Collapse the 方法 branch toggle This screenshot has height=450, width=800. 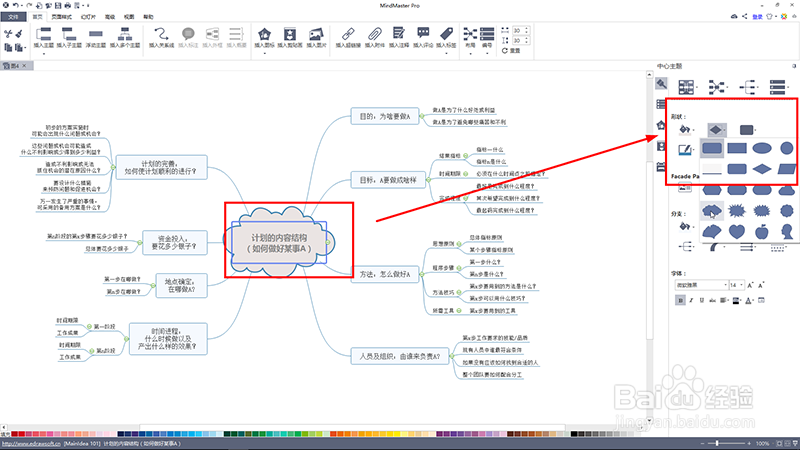click(421, 274)
